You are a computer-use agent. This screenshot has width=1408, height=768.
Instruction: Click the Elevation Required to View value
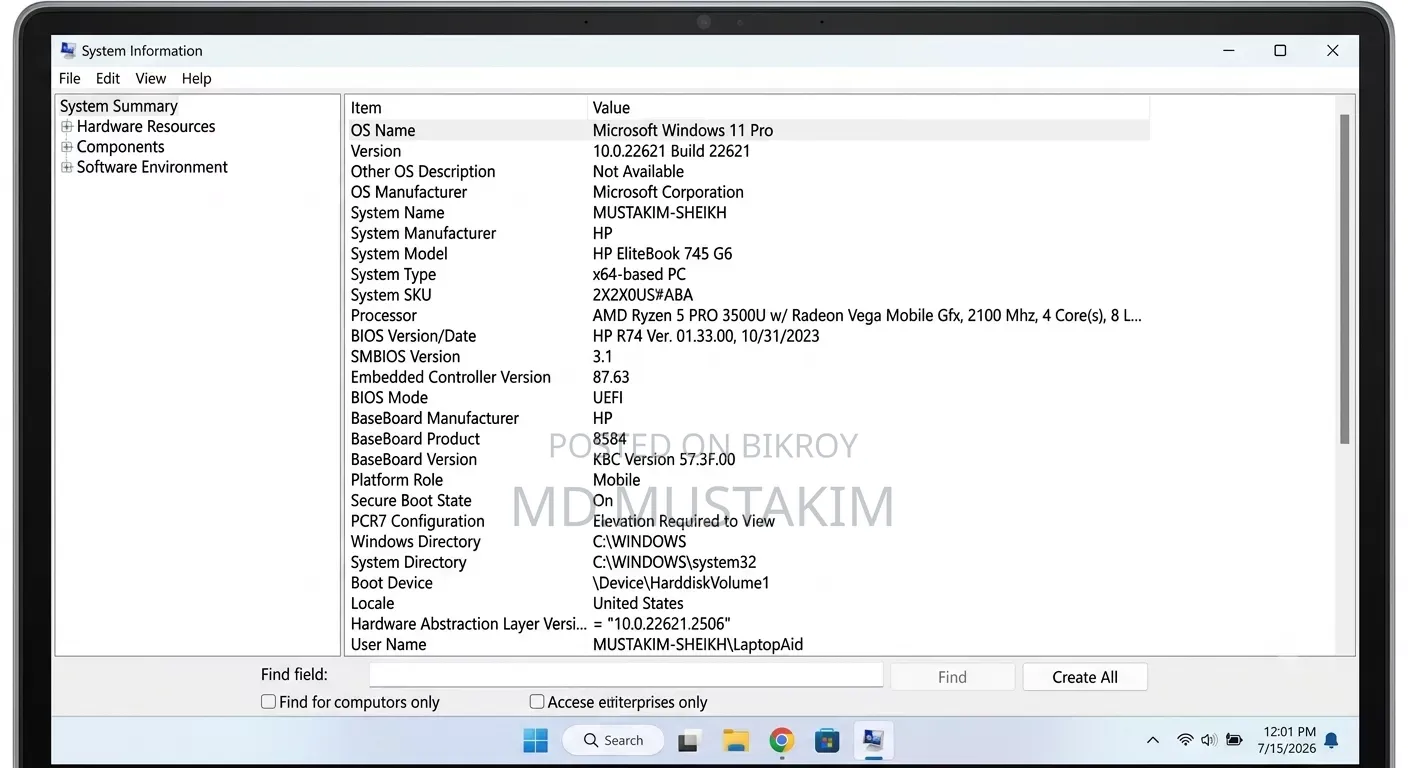coord(684,521)
